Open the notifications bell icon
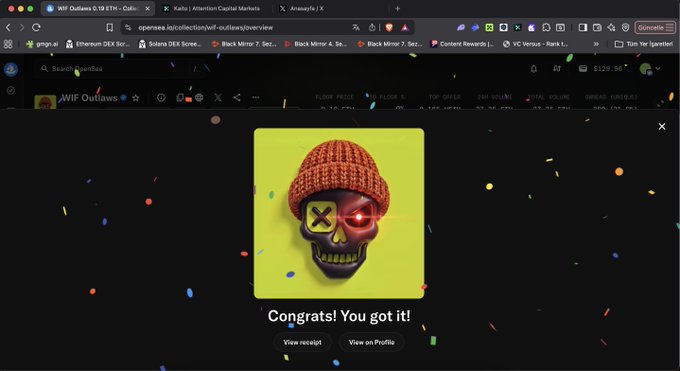 [534, 69]
